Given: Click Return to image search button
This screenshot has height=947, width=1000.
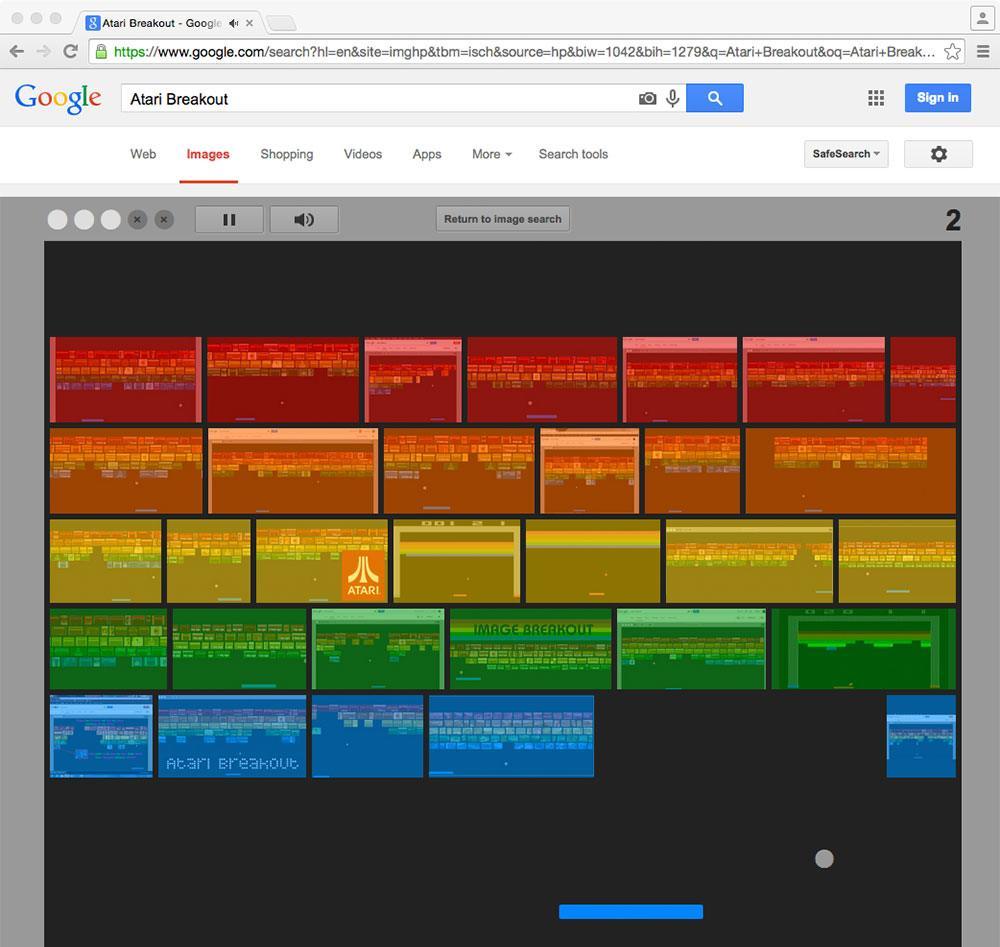Looking at the screenshot, I should 503,219.
